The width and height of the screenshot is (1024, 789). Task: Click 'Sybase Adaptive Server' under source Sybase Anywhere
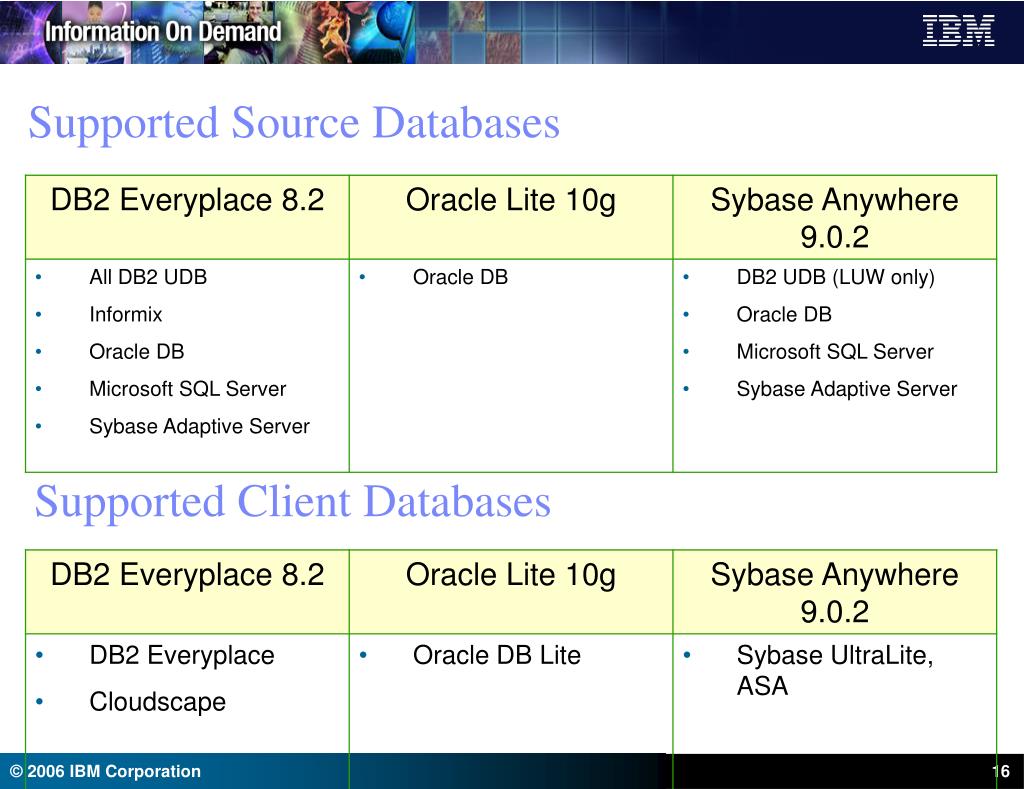(x=846, y=389)
